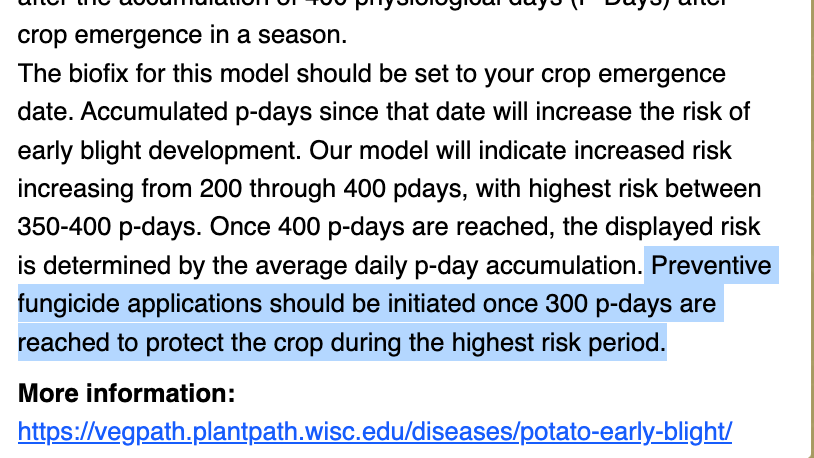The width and height of the screenshot is (814, 458).
Task: Click the phrase 'crop emergence in a season.'
Action: coord(182,35)
